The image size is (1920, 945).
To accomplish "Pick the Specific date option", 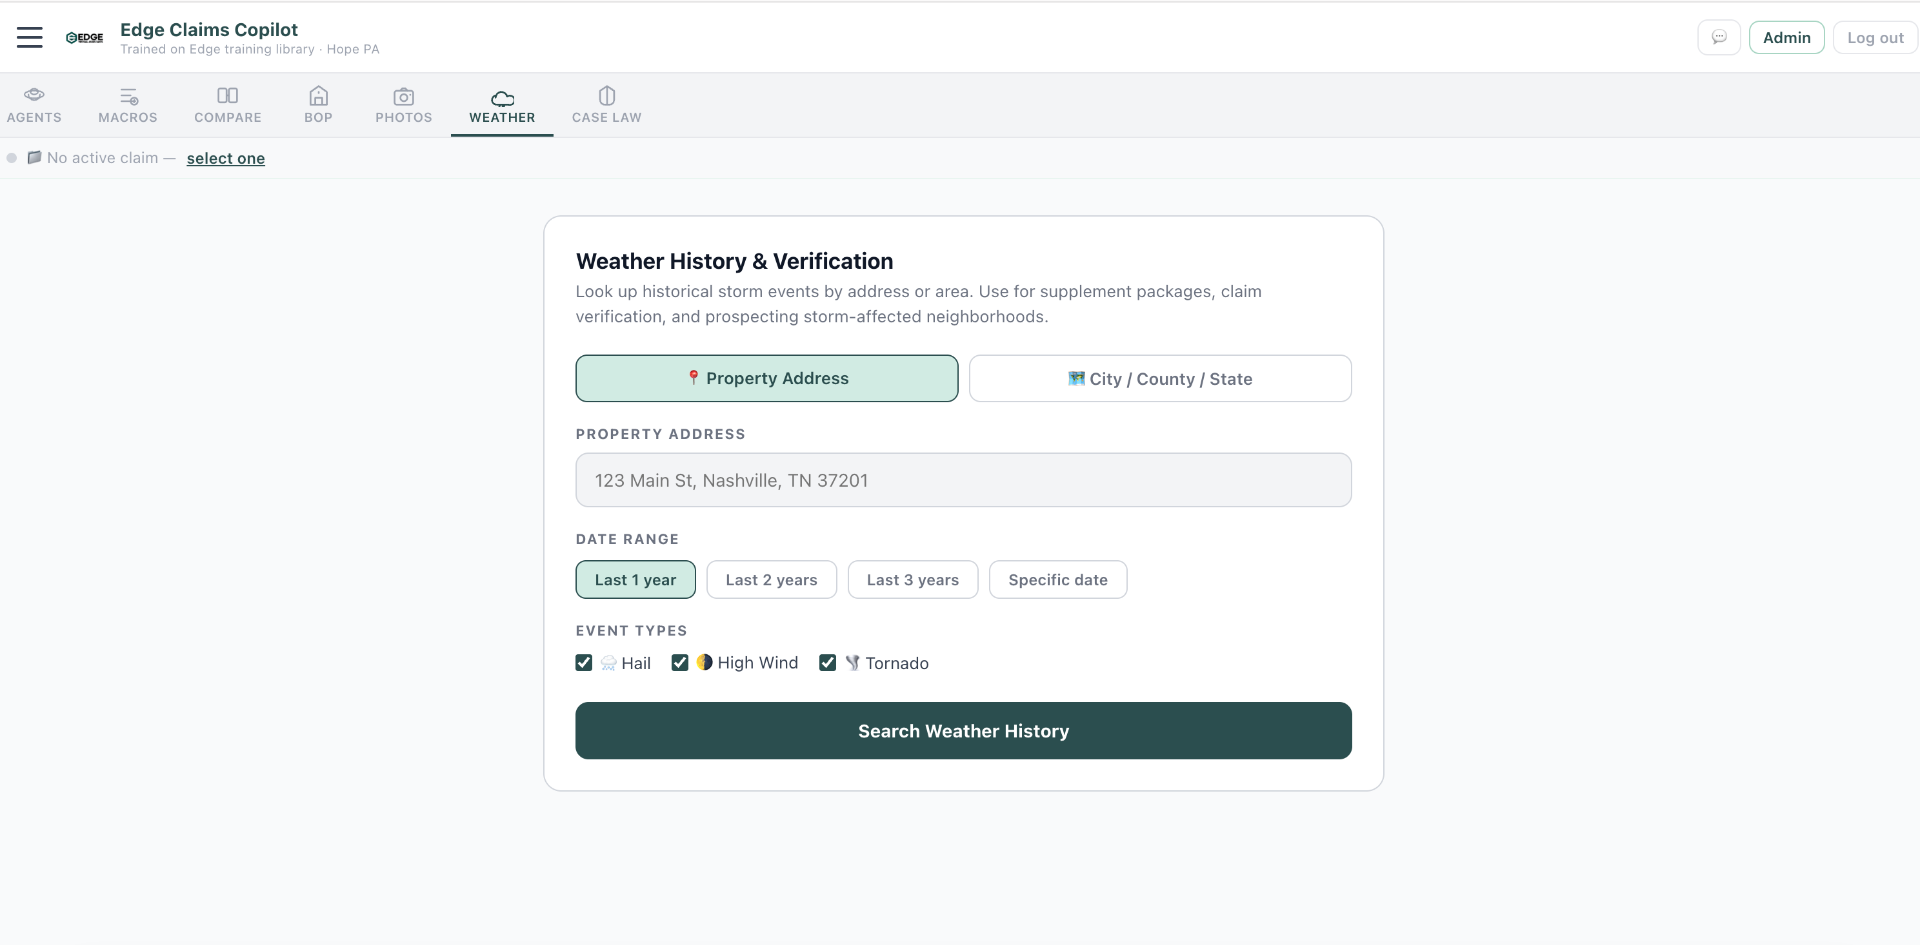I will tap(1057, 580).
